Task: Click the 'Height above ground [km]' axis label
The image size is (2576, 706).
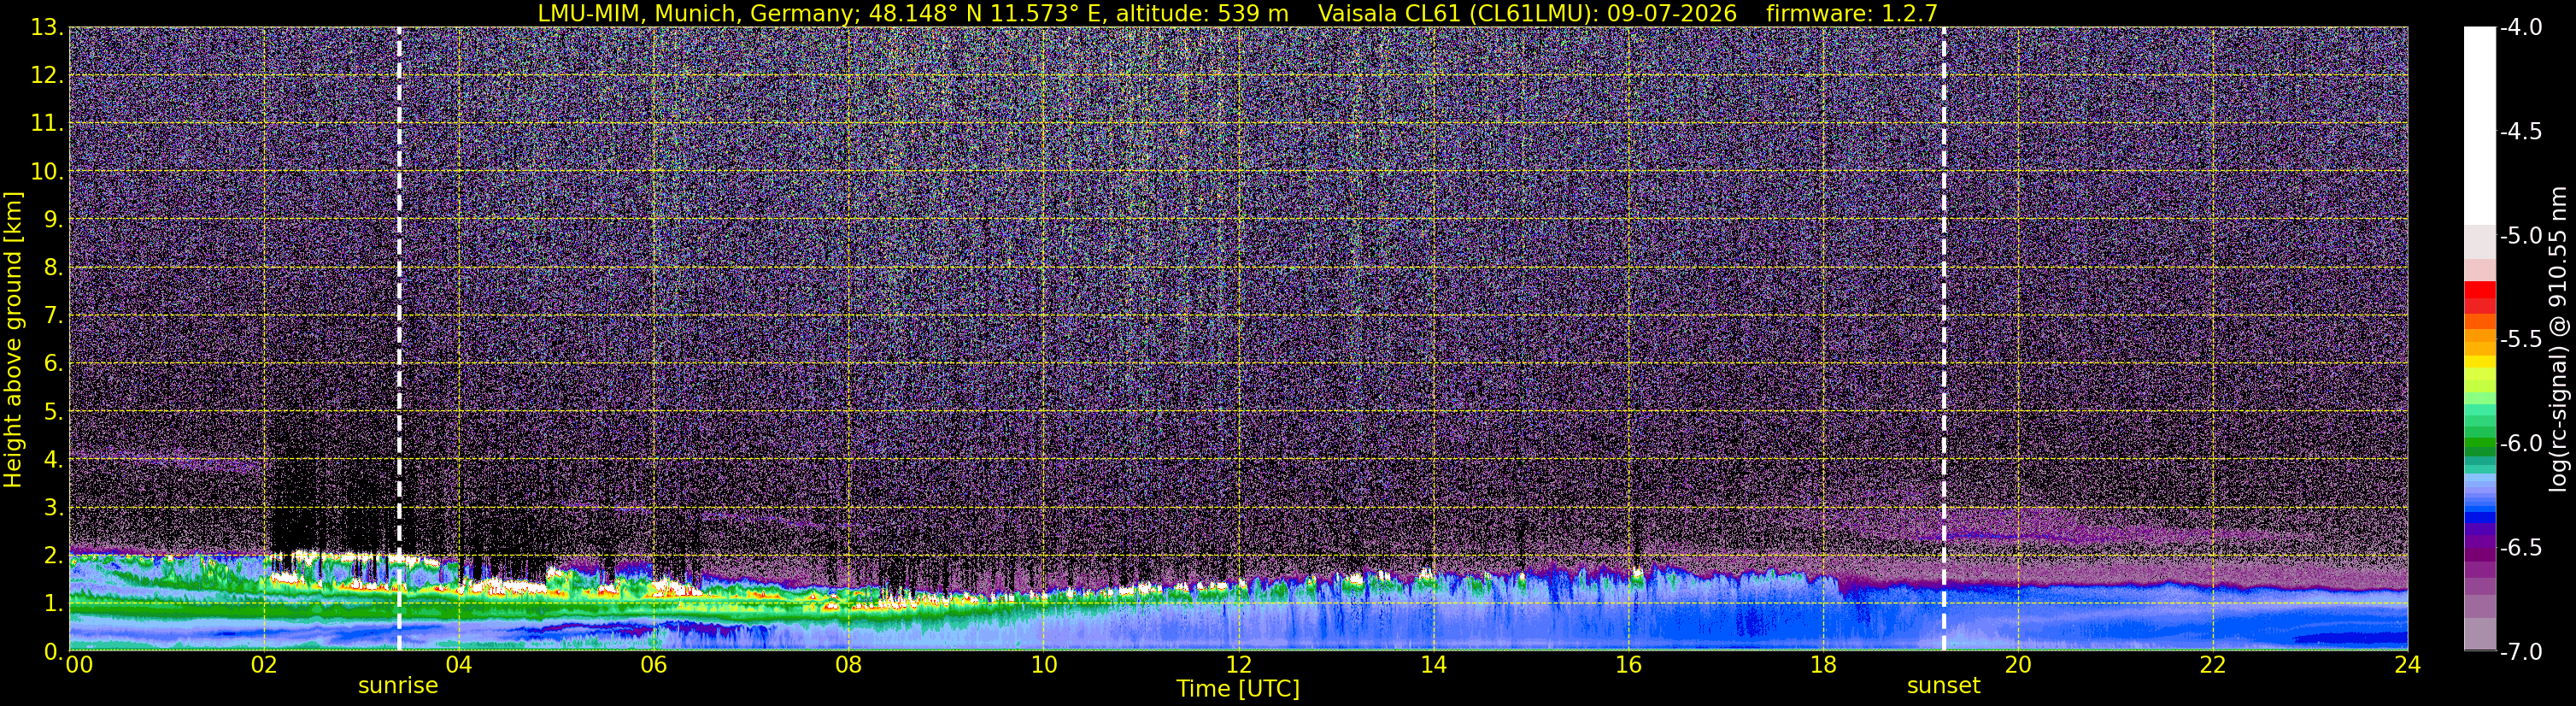Action: click(13, 340)
